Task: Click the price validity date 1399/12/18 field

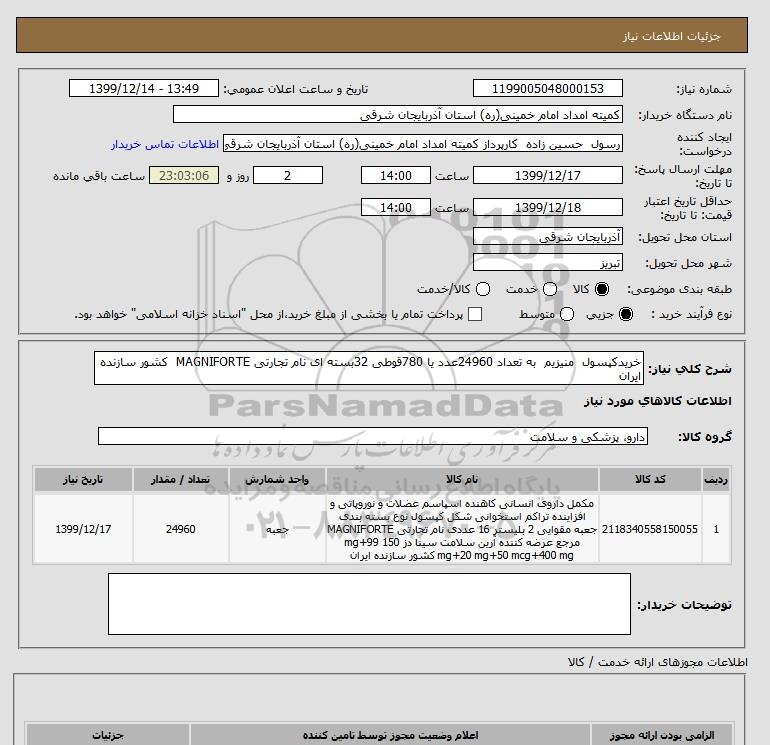Action: tap(548, 207)
